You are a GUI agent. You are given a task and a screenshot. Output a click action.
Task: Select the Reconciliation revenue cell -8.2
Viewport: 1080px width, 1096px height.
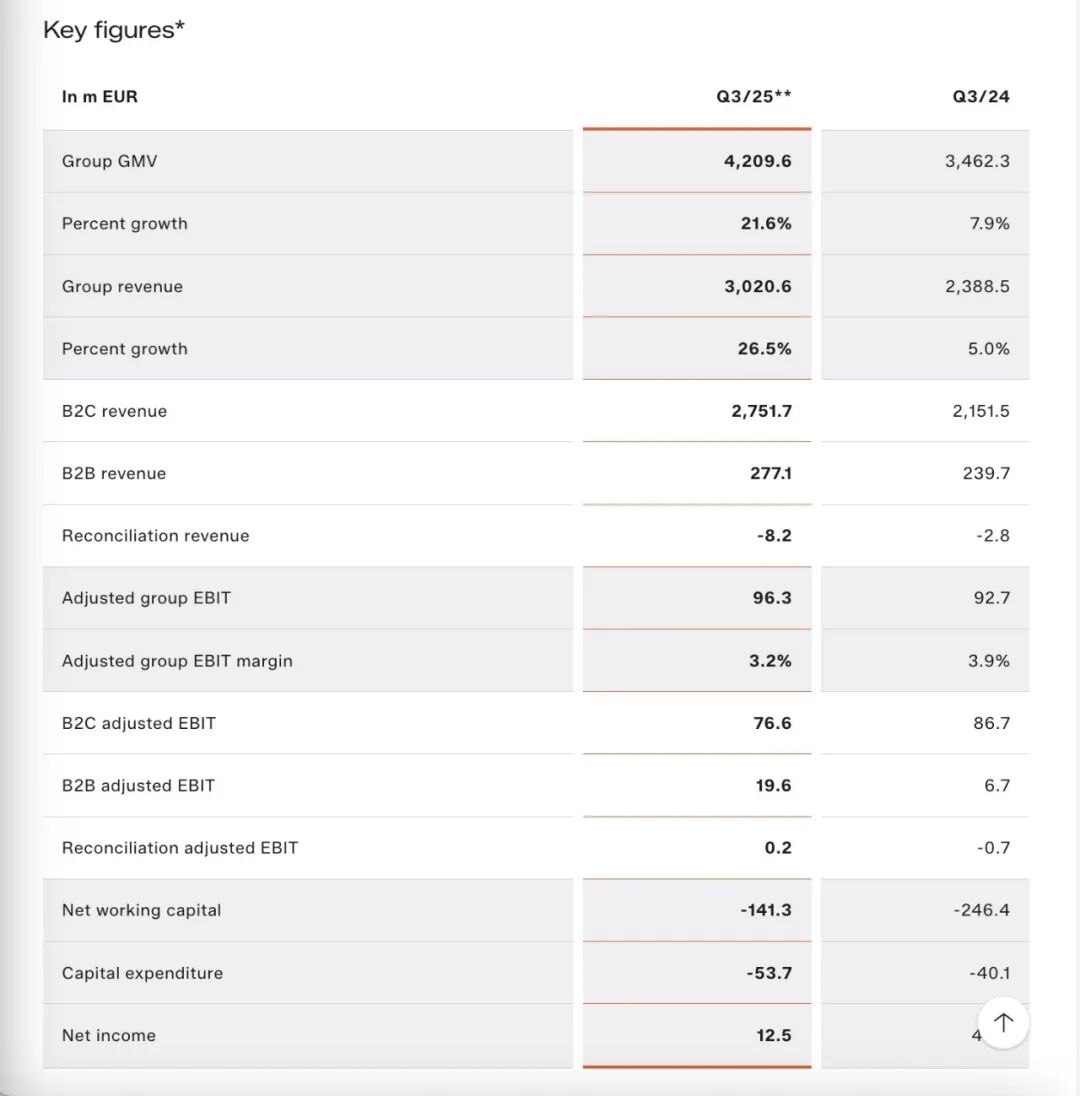[x=774, y=535]
